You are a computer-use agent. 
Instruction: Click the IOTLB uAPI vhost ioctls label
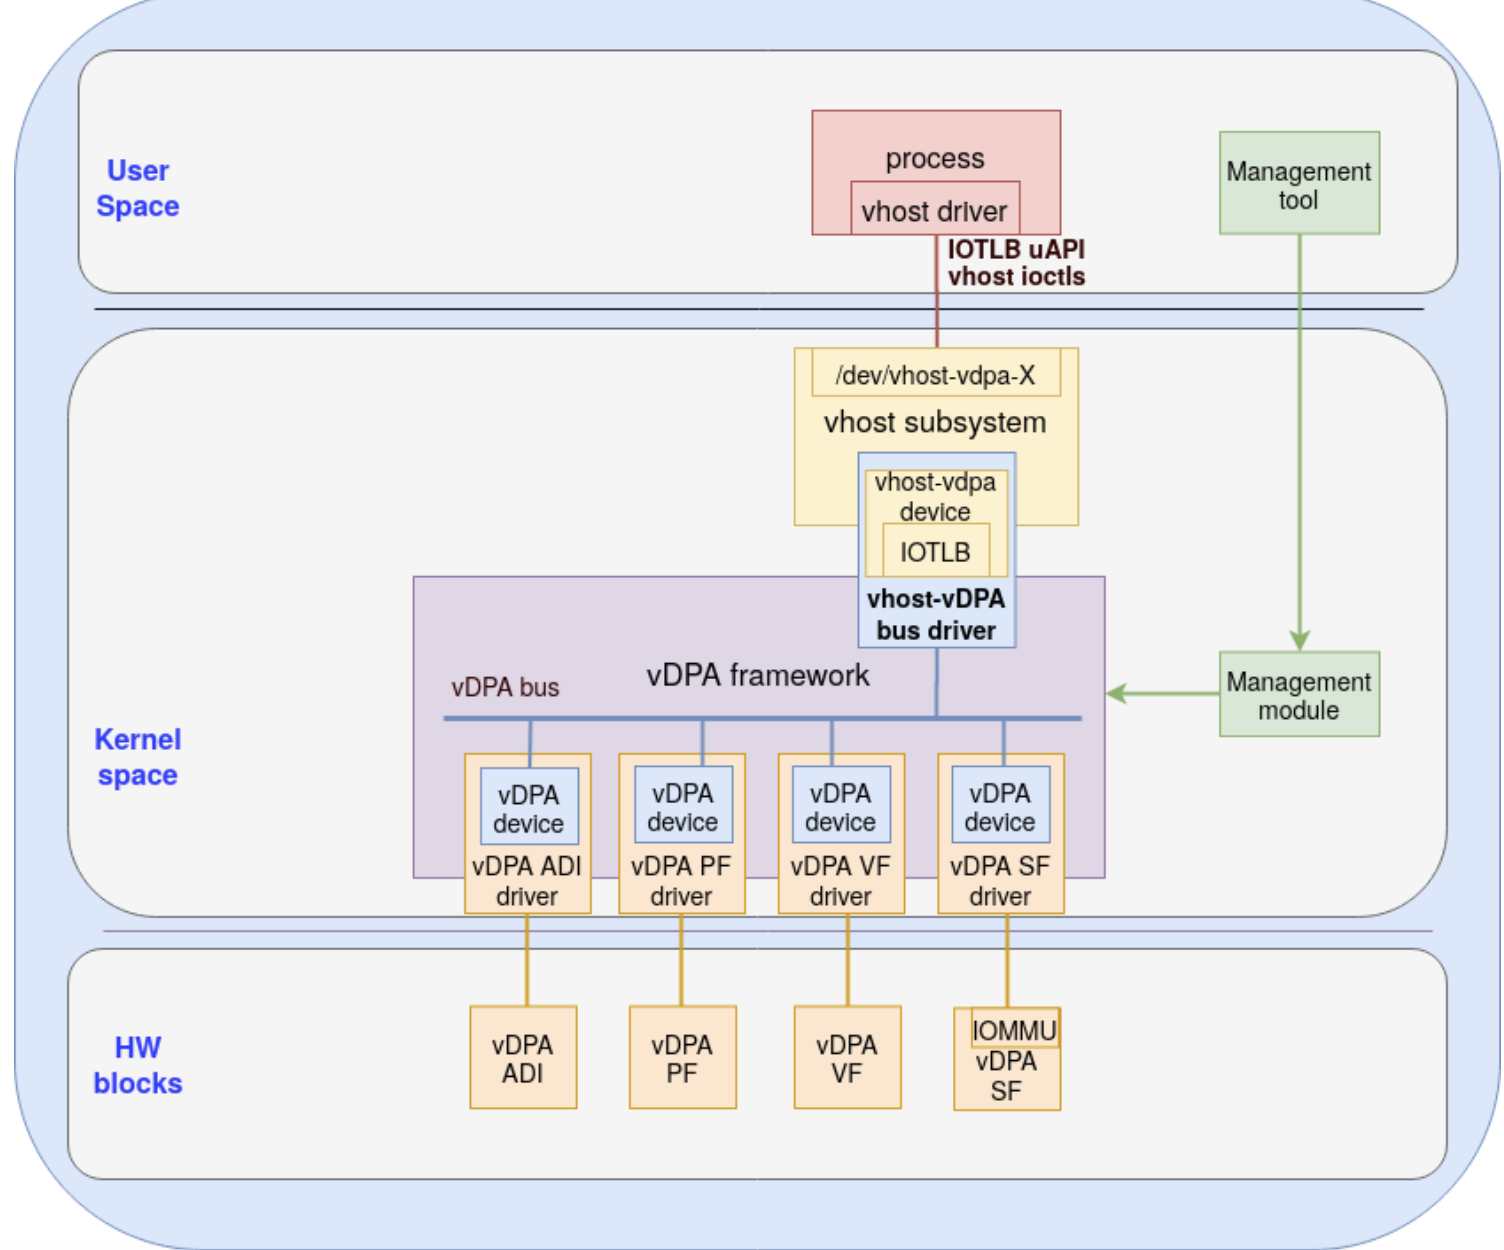coord(1016,263)
